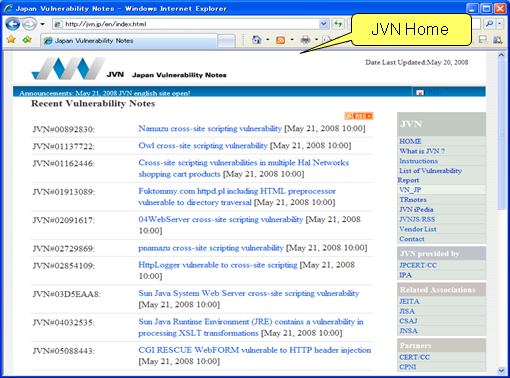Click HOME in the JVN sidebar
Screen dimensions: 510x378
410,141
